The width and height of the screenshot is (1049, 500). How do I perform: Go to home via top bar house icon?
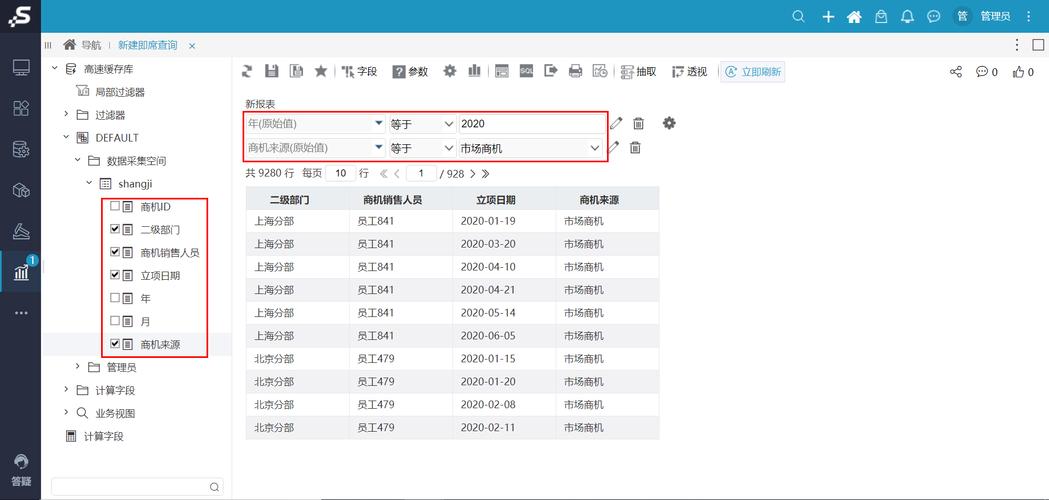click(x=854, y=17)
